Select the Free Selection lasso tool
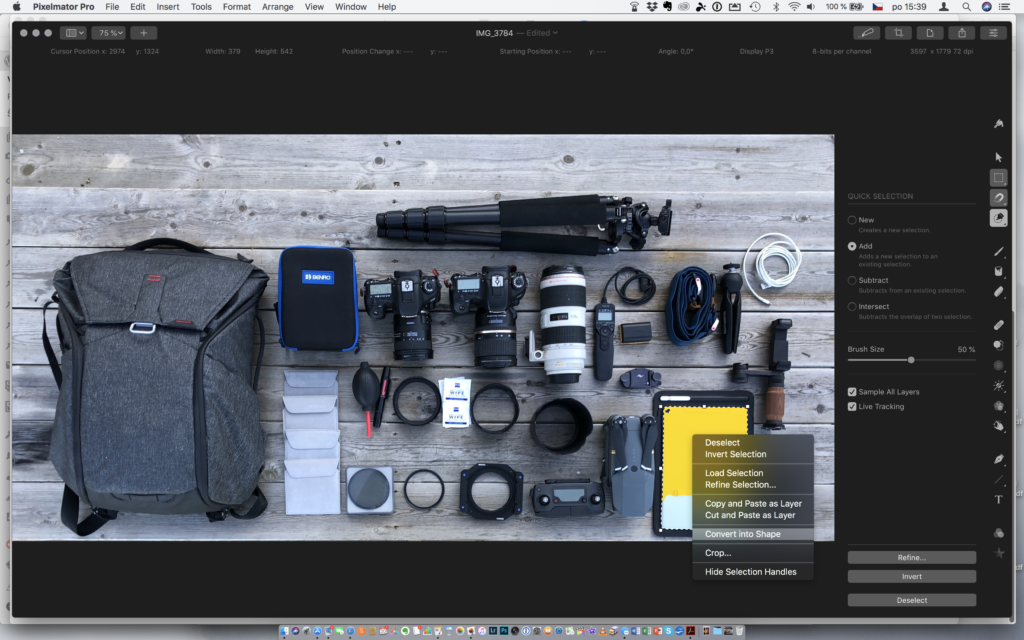 [x=998, y=198]
